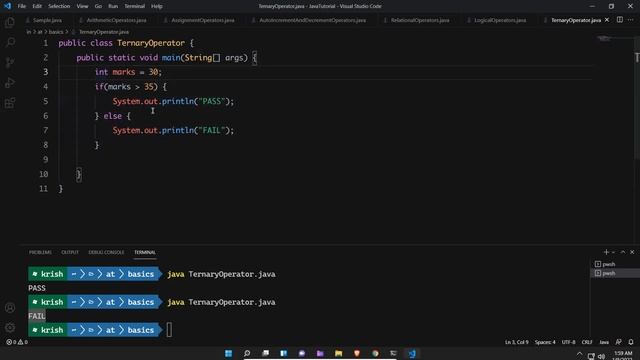640x360 pixels.
Task: Open the Selection menu
Action: click(x=59, y=6)
